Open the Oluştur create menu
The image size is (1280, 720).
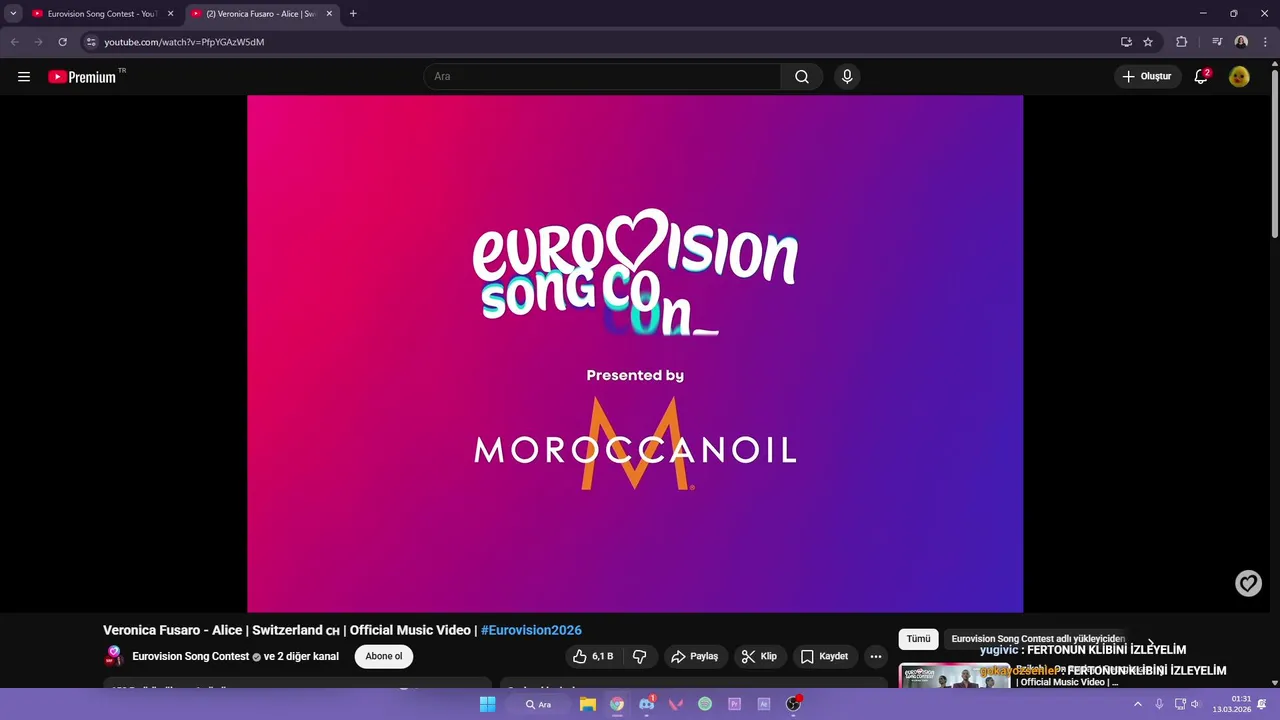pyautogui.click(x=1146, y=77)
